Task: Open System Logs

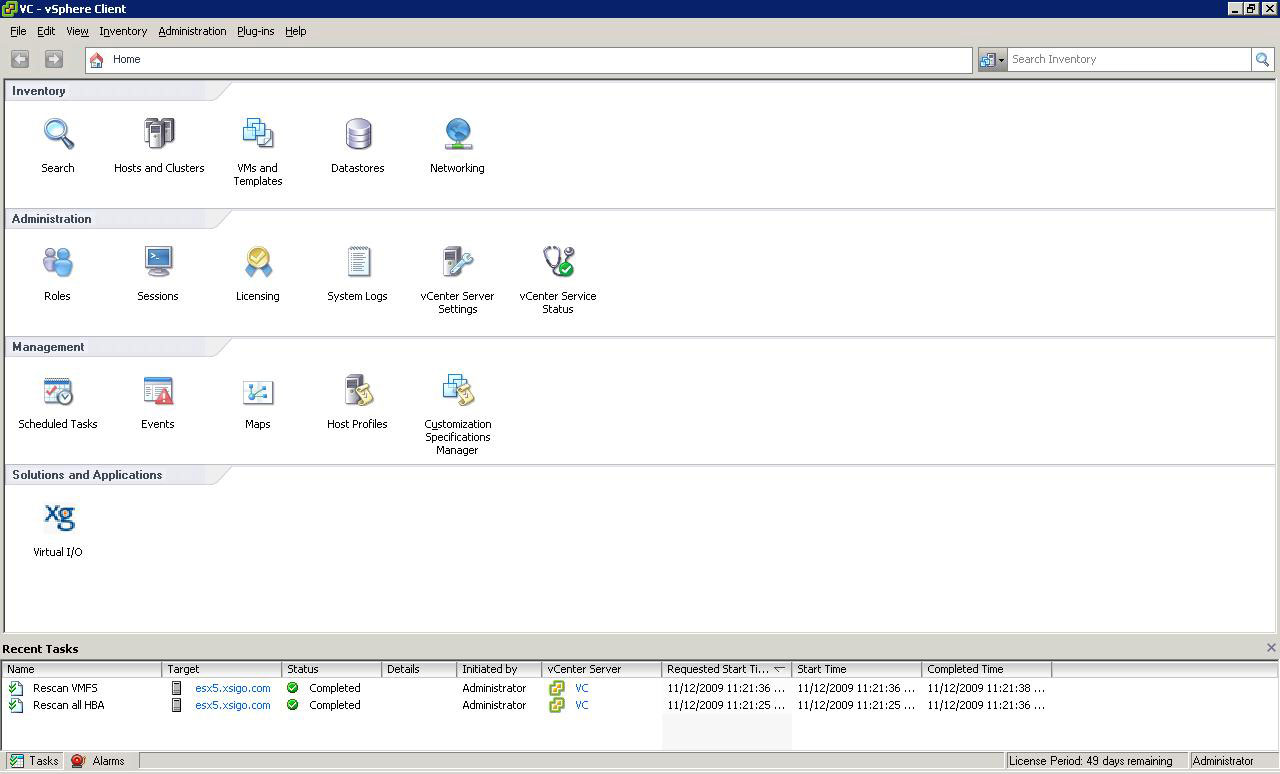Action: tap(357, 274)
